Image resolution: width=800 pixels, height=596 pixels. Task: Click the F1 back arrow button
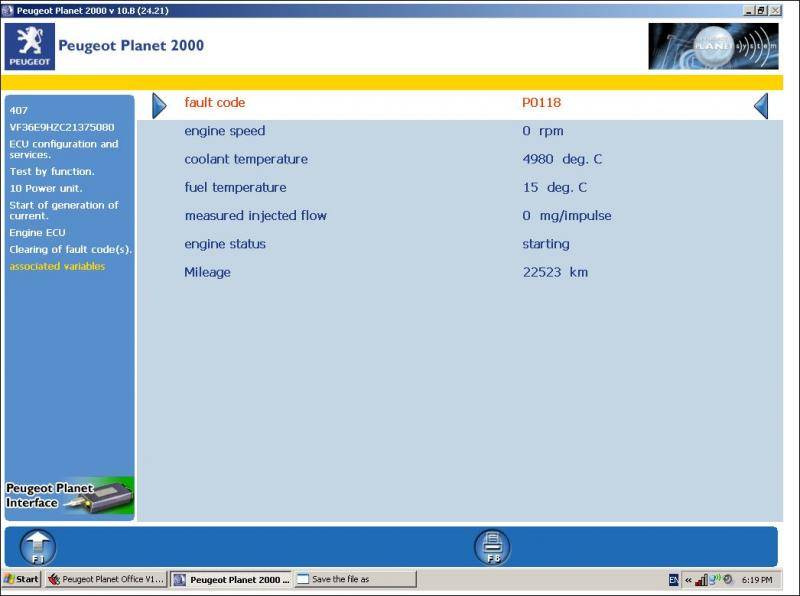tap(38, 547)
